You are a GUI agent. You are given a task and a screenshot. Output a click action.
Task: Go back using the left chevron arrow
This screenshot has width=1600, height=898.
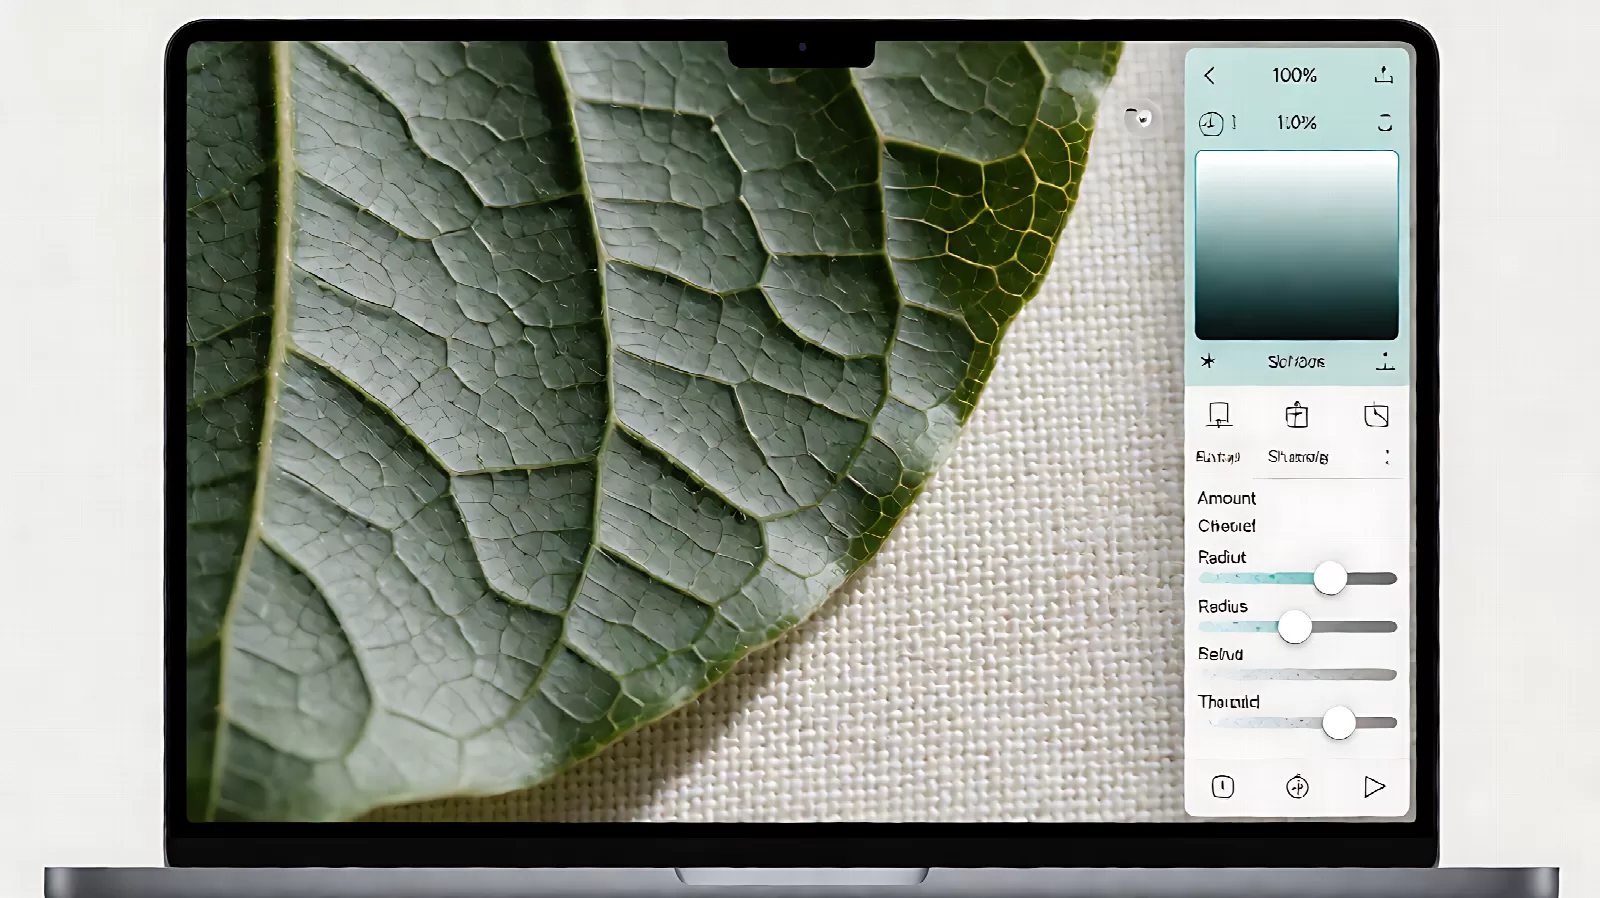[x=1209, y=75]
